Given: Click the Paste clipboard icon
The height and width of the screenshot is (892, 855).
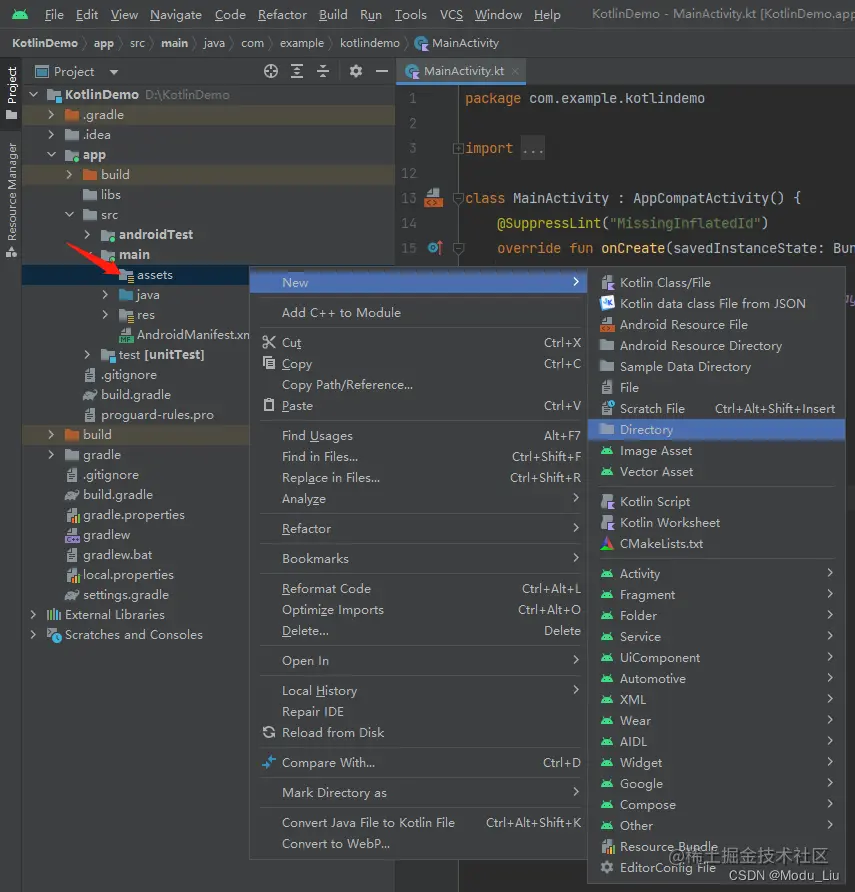Looking at the screenshot, I should point(269,405).
